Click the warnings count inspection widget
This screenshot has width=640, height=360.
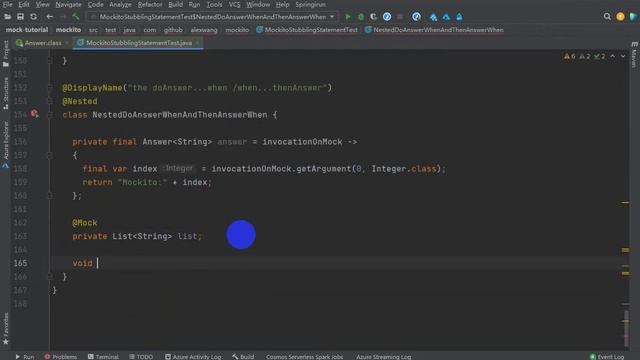[x=584, y=56]
